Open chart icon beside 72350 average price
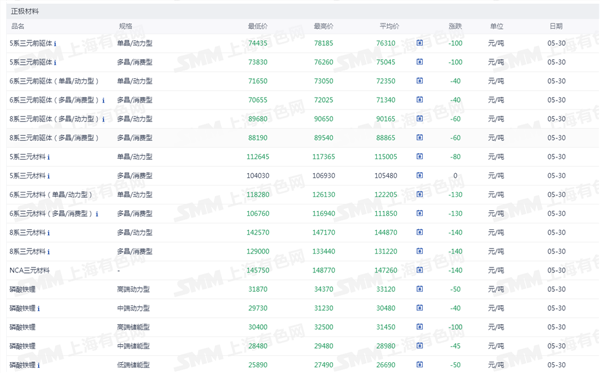600x373 pixels. tap(420, 81)
